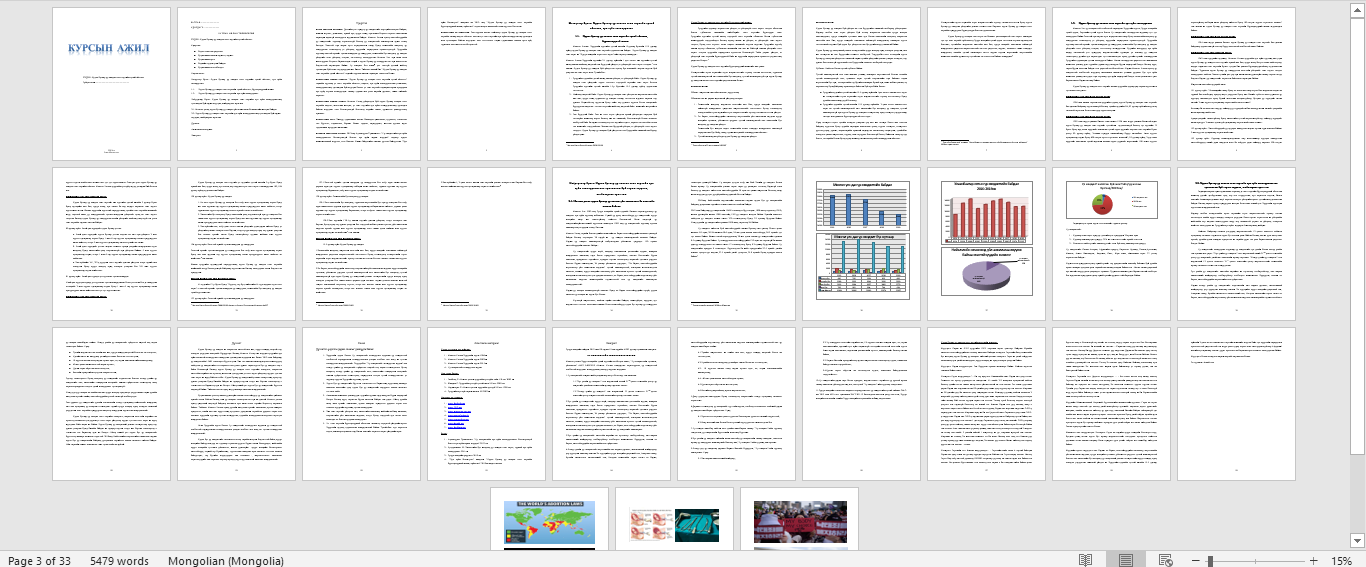Screen dimensions: 1366x567
Task: Click the zoom slider handle
Action: click(x=1210, y=561)
